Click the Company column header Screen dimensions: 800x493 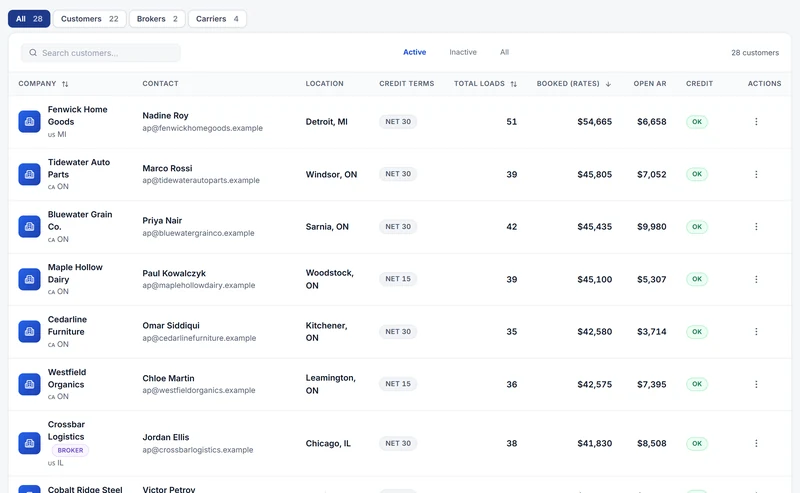[x=37, y=84]
